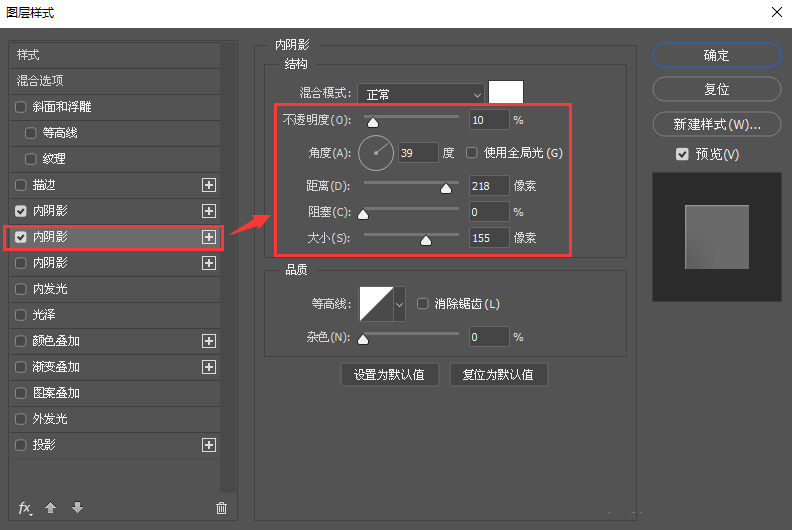Click the trash delete effect icon
The image size is (792, 530).
(221, 508)
